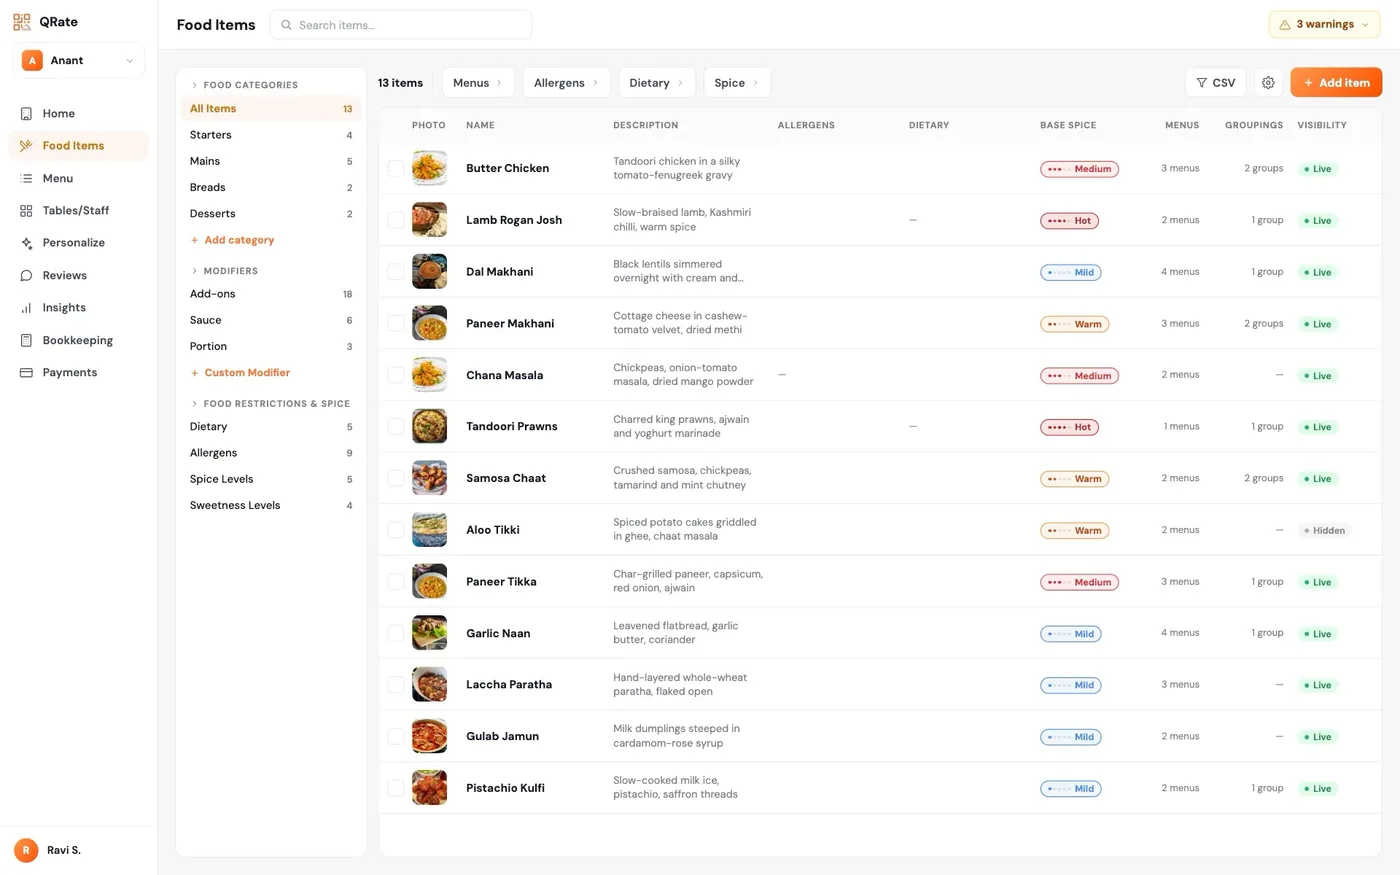Tick the Garlic Naan row checkbox

(x=396, y=633)
